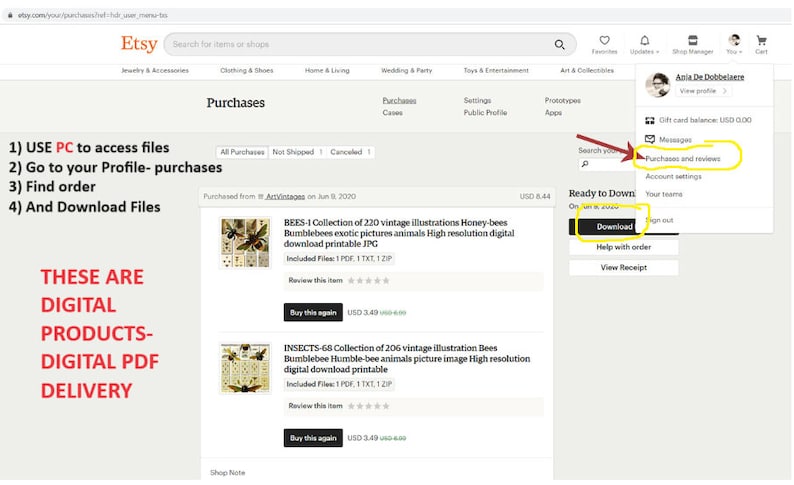The width and height of the screenshot is (794, 485).
Task: Open the Cart icon
Action: coord(761,41)
